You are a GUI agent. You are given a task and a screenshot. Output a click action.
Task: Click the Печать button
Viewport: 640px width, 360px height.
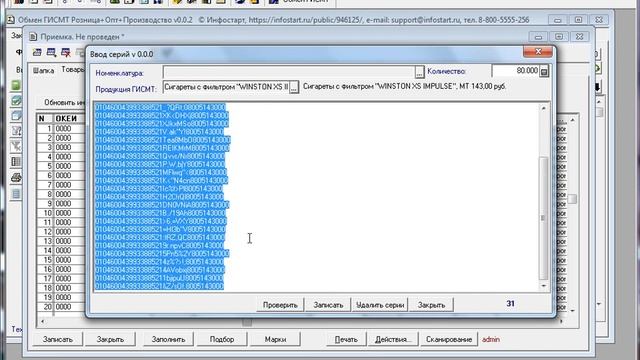(x=346, y=339)
